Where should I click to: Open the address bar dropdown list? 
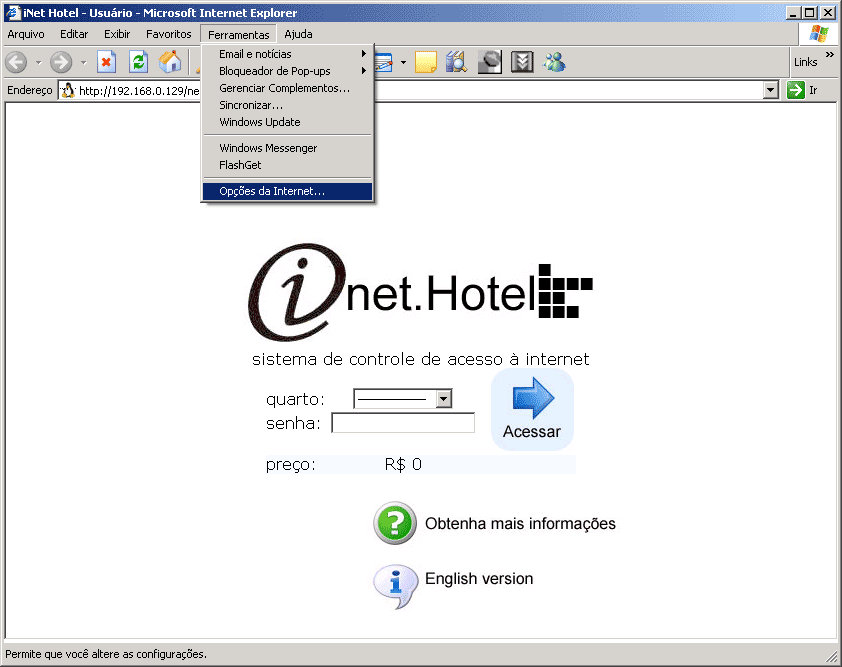pyautogui.click(x=771, y=90)
